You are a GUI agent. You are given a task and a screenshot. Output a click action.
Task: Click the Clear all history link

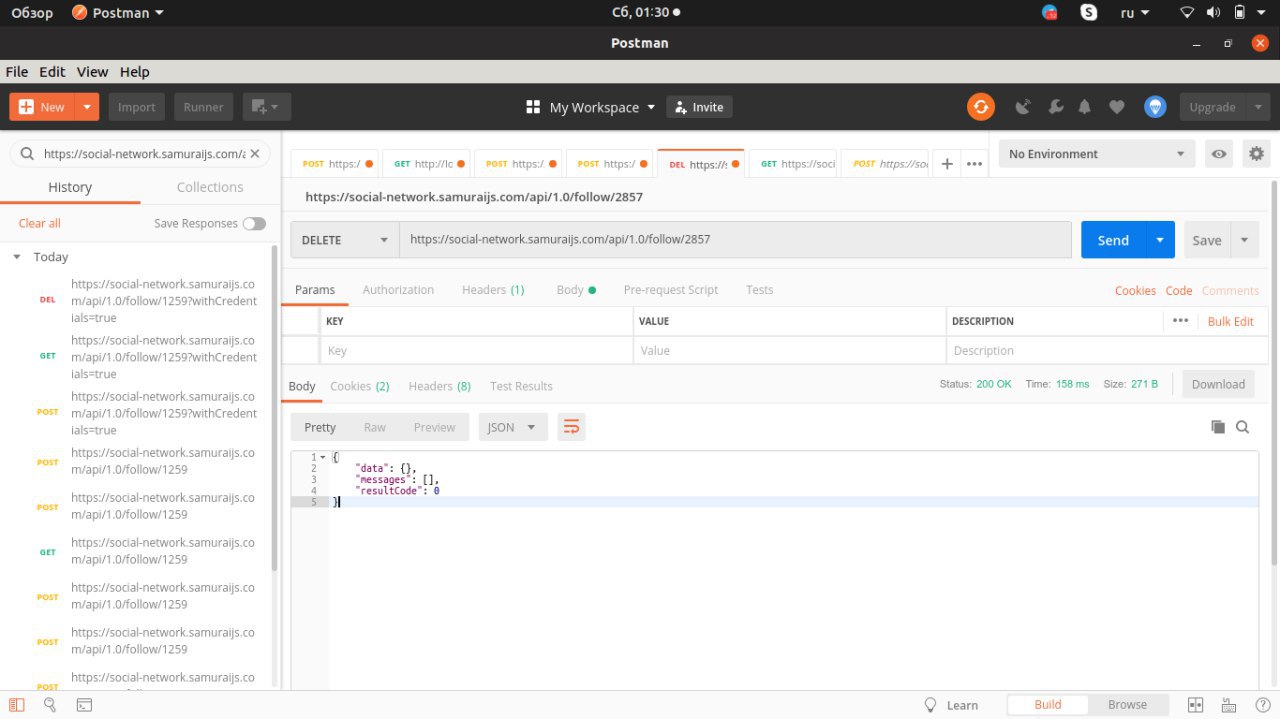(x=39, y=223)
